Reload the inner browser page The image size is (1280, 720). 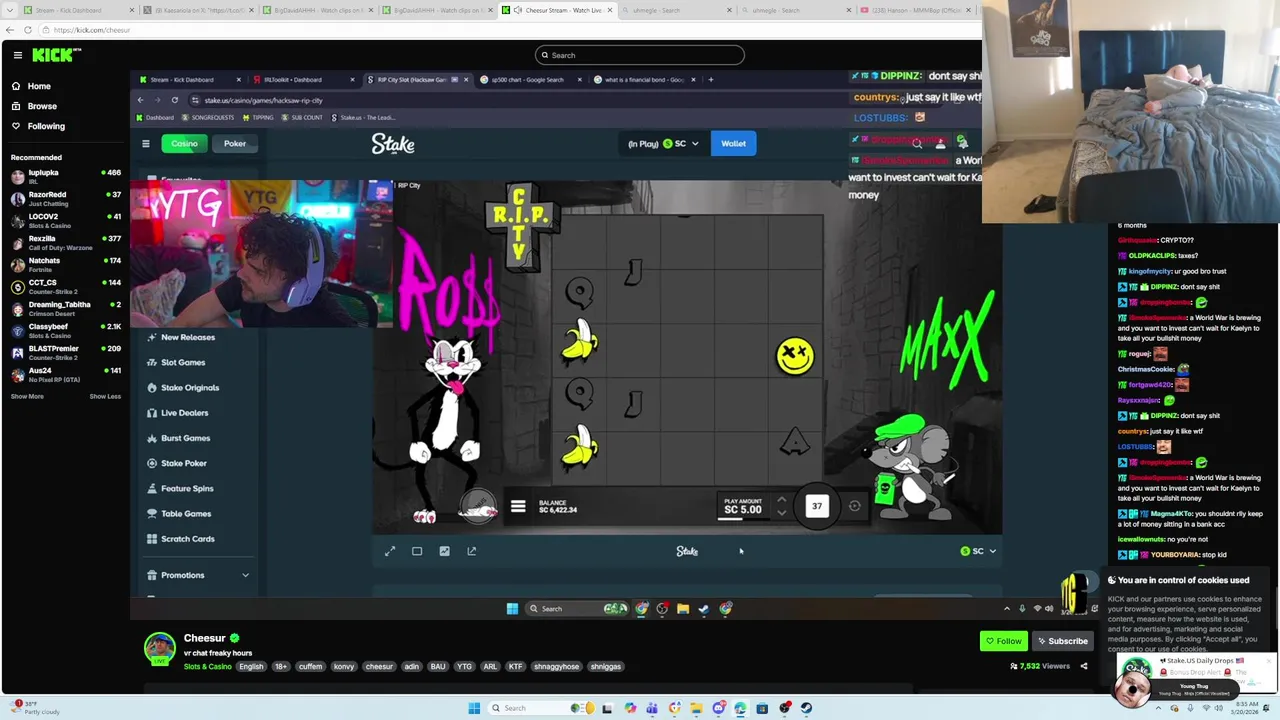coord(174,100)
